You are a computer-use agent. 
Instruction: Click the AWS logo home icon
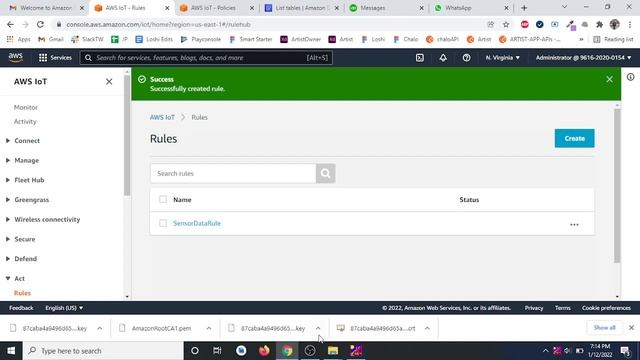coord(16,58)
